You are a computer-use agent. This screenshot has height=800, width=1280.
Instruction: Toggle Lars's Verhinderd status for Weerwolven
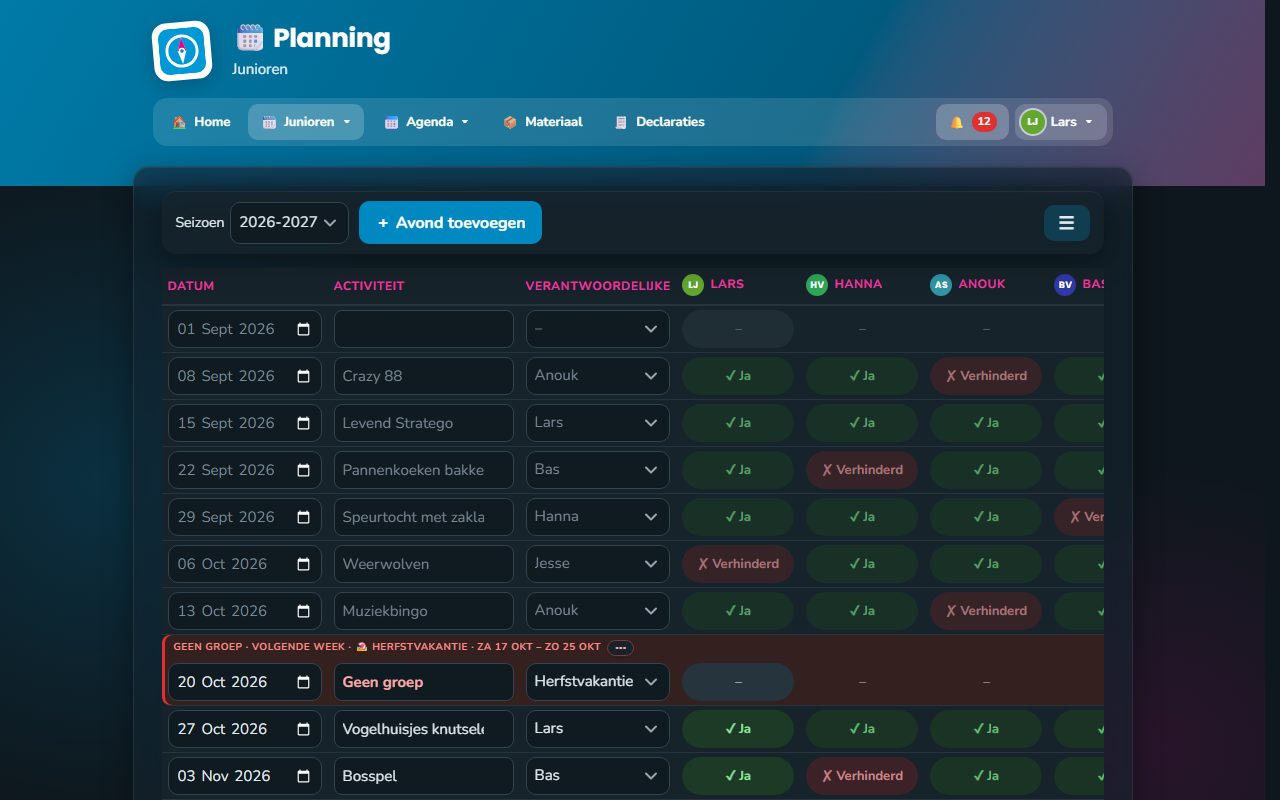point(738,564)
